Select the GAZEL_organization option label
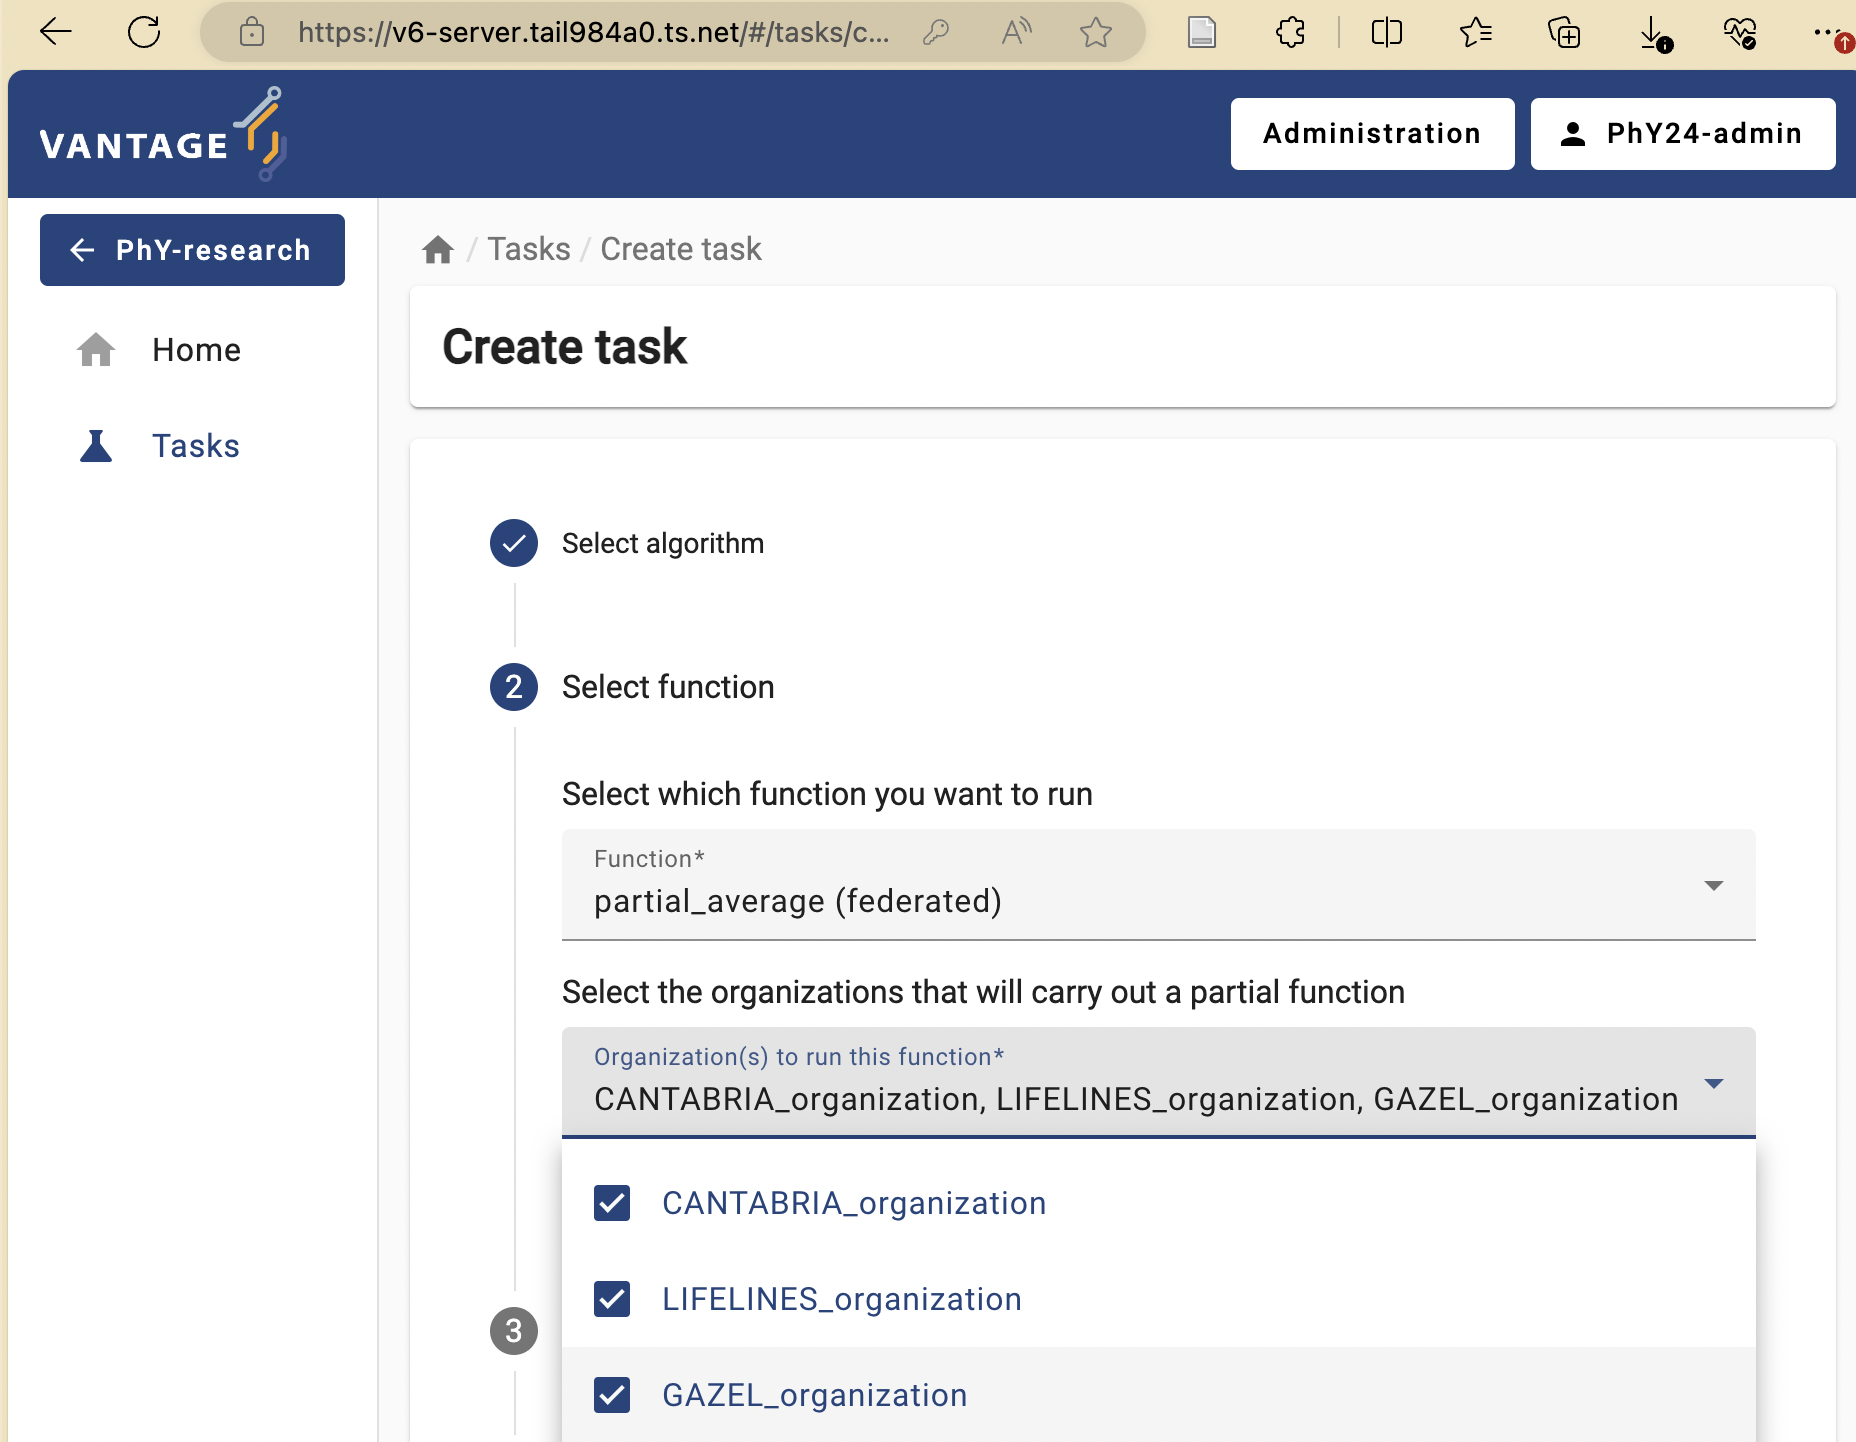 click(x=815, y=1395)
